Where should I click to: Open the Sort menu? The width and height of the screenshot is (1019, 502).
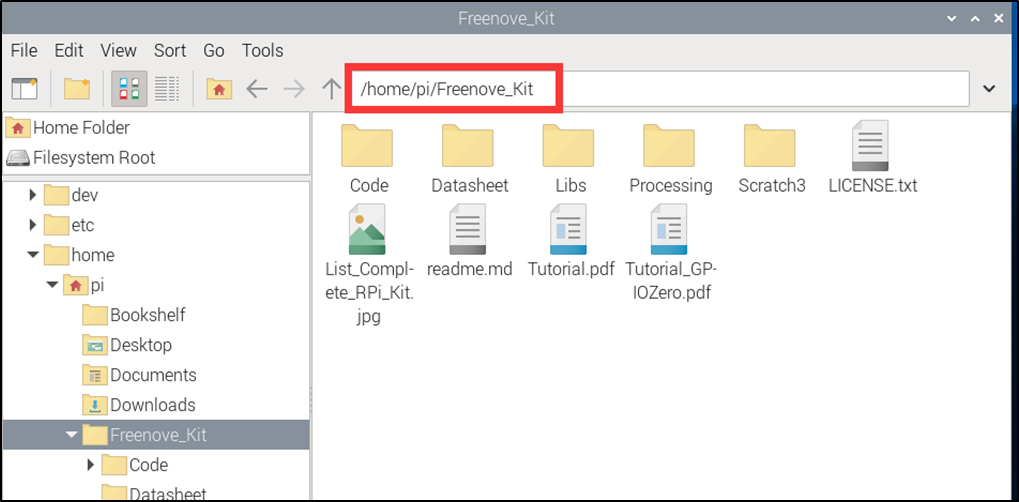tap(170, 50)
